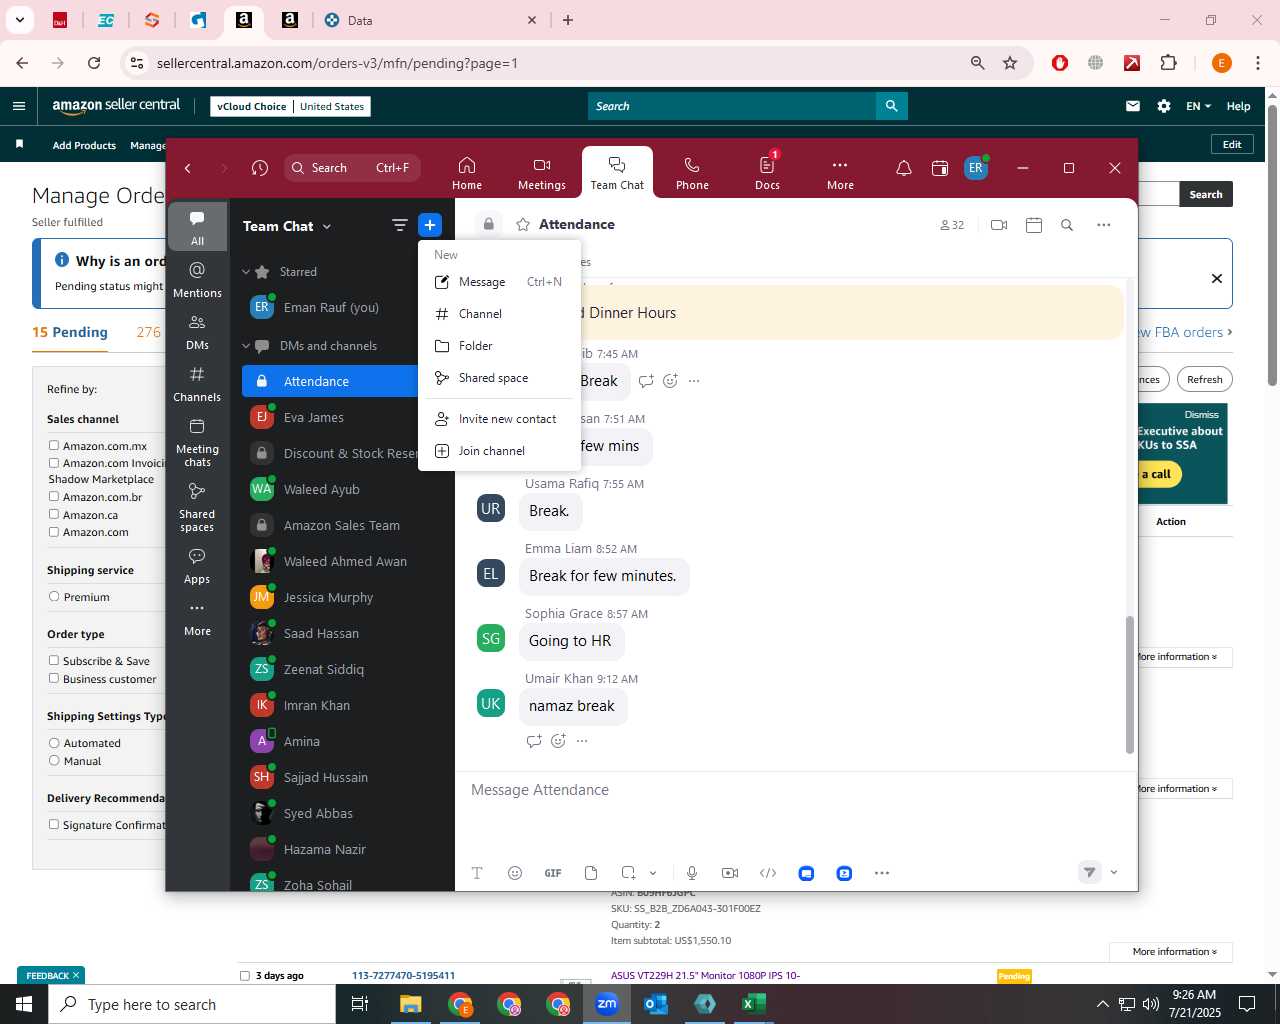The image size is (1280, 1024).
Task: Record an audio message with microphone icon
Action: pos(691,873)
